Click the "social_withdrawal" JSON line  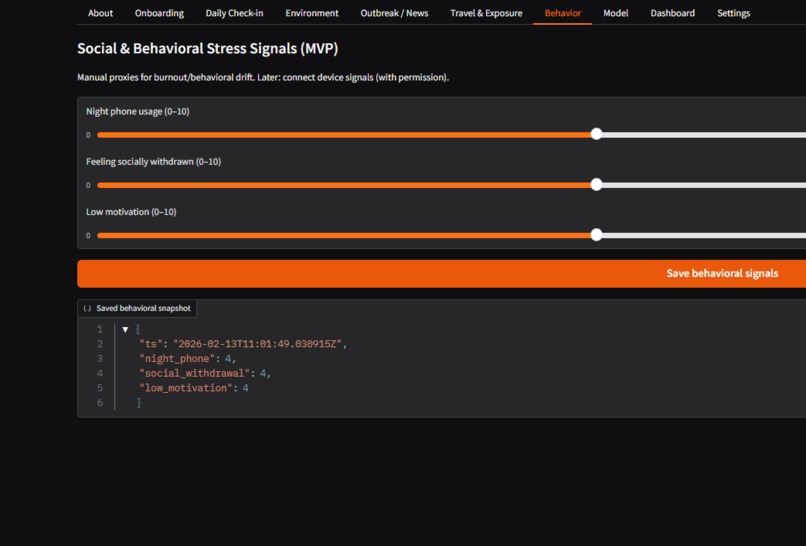point(205,373)
